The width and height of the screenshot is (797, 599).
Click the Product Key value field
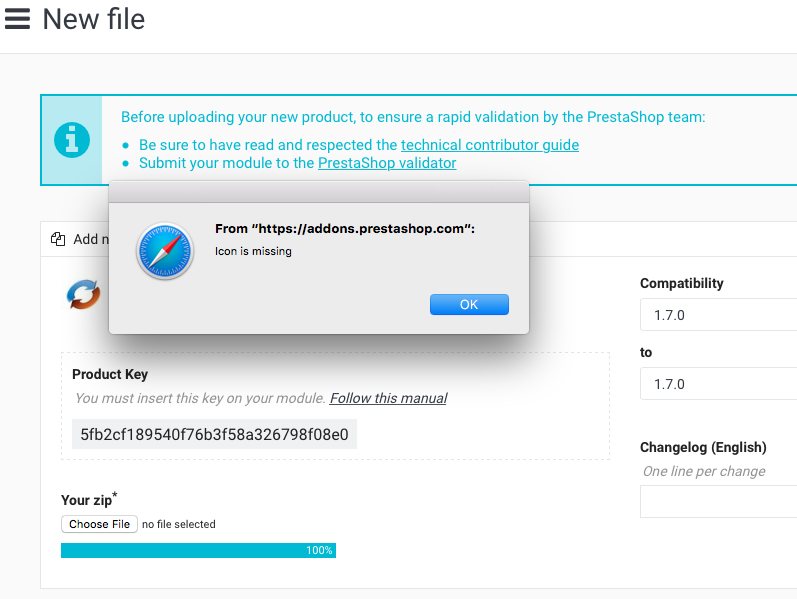click(x=215, y=434)
